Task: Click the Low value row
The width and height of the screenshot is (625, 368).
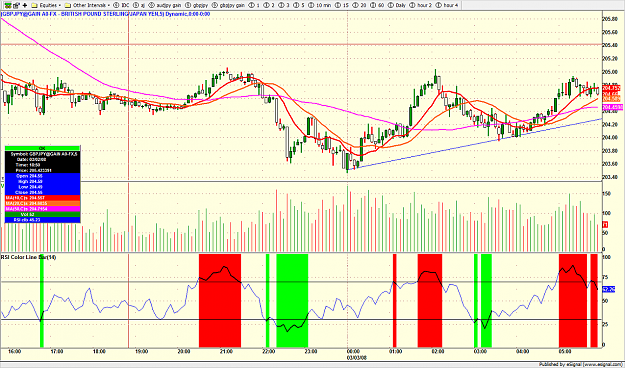Action: [42, 187]
